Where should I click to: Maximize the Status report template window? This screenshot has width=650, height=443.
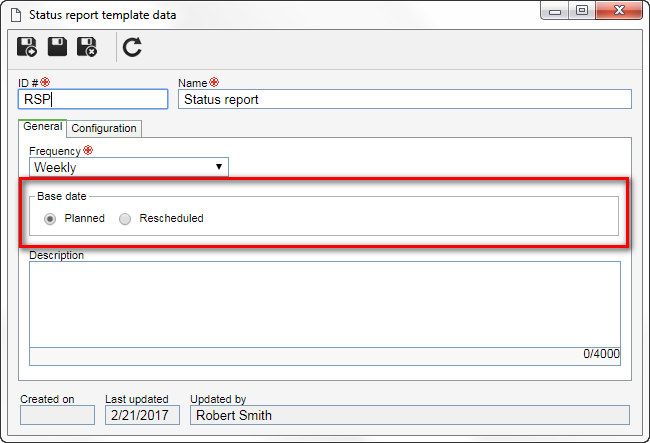click(x=582, y=10)
